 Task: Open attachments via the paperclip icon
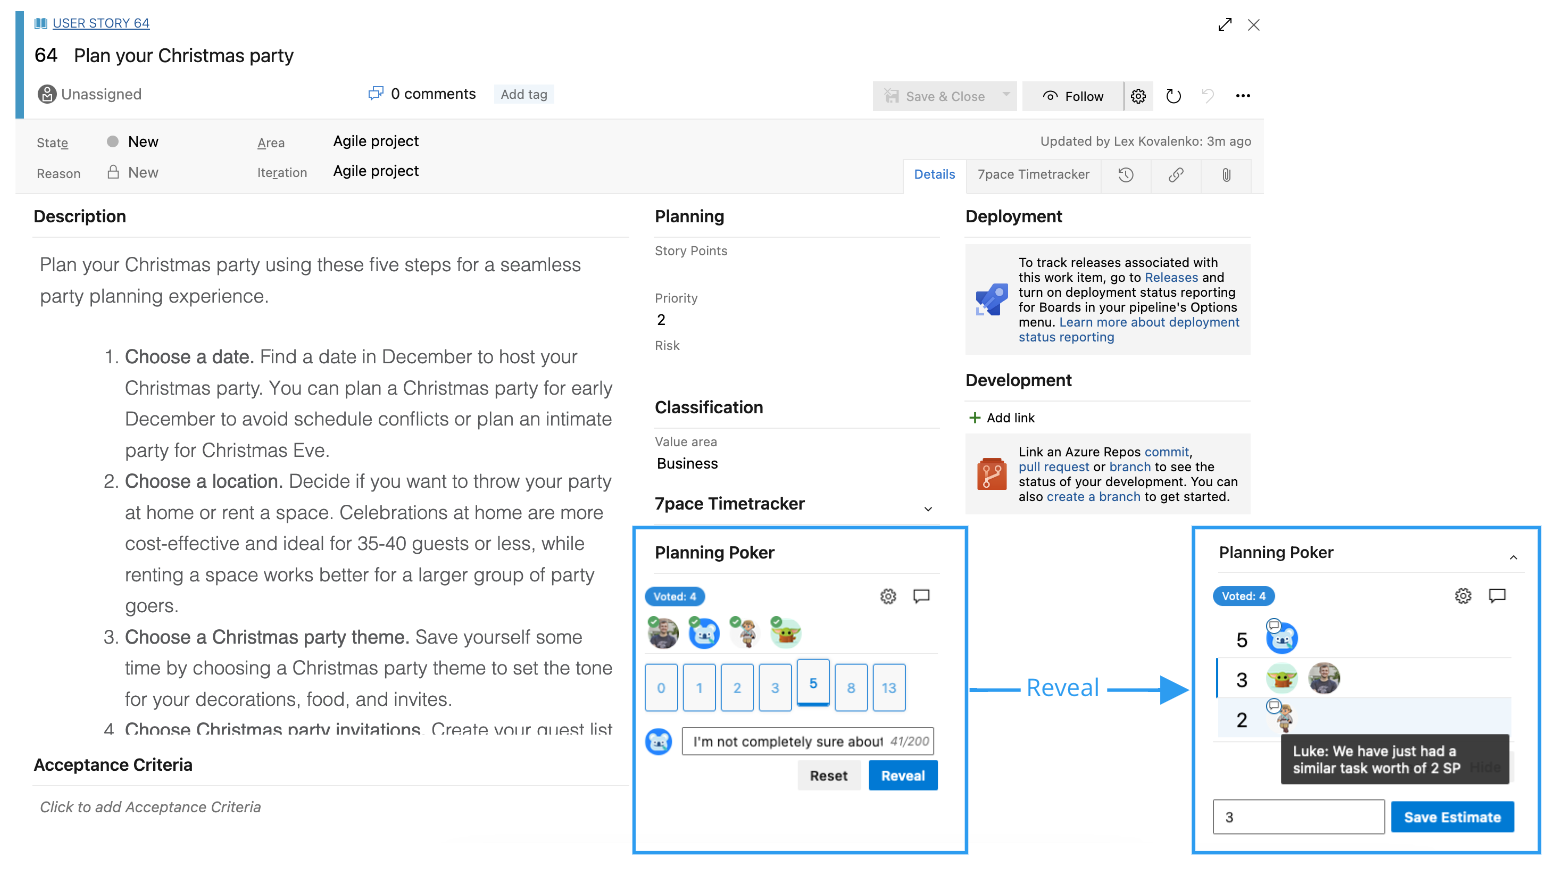click(1226, 175)
